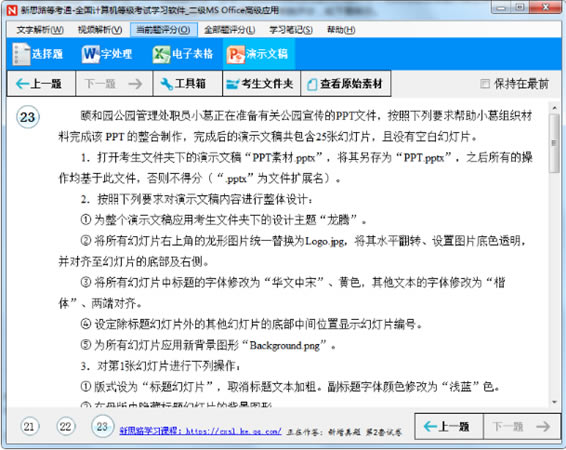Image resolution: width=566 pixels, height=450 pixels.
Task: Click the bottom-right 上一题 button
Action: (449, 427)
